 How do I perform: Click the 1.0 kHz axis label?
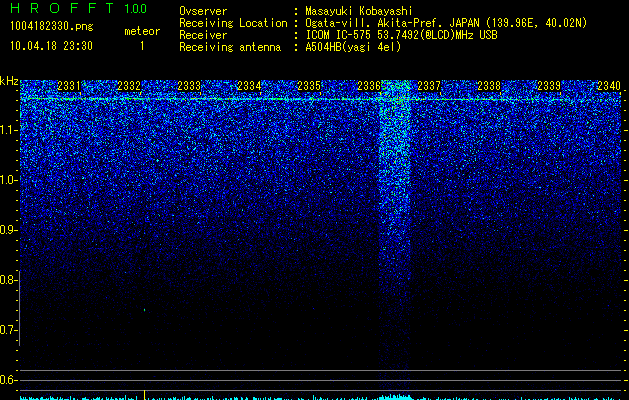click(9, 180)
